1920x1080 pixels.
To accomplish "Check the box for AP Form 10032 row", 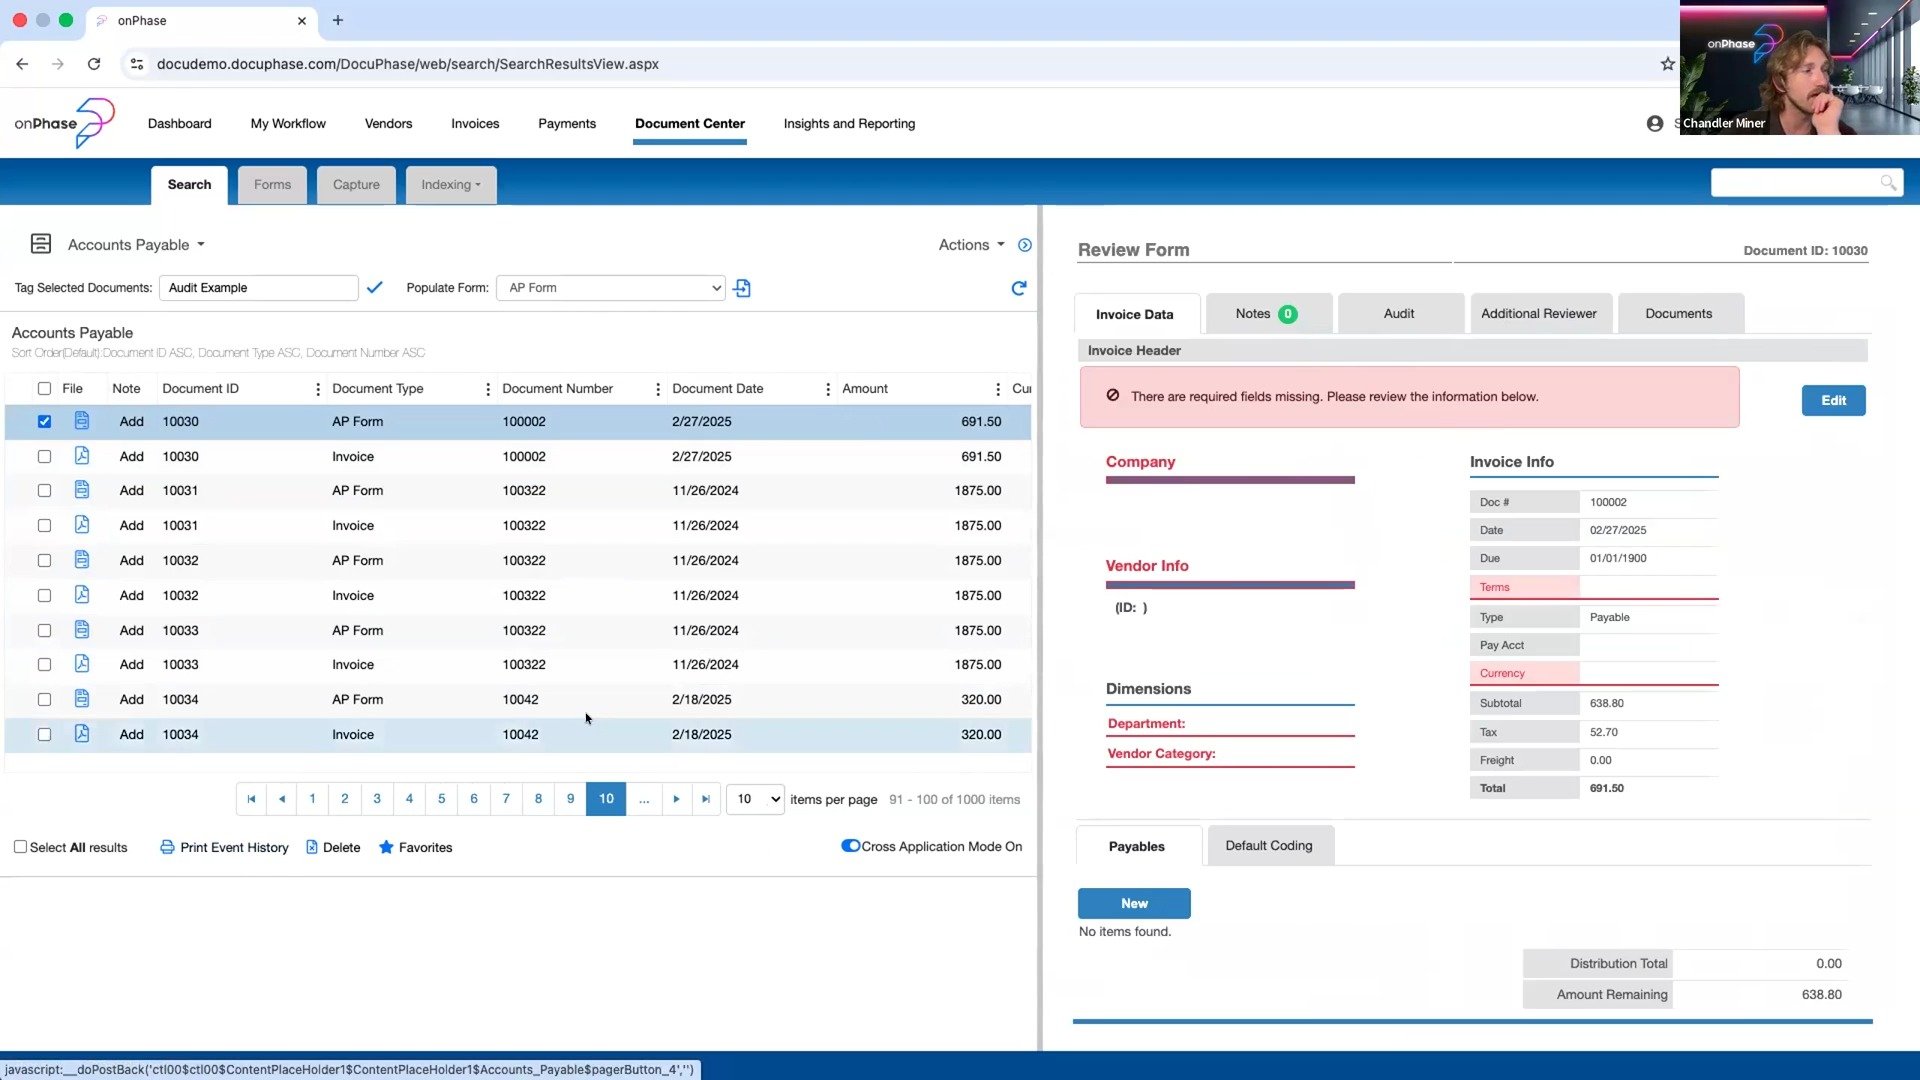I will coord(44,560).
